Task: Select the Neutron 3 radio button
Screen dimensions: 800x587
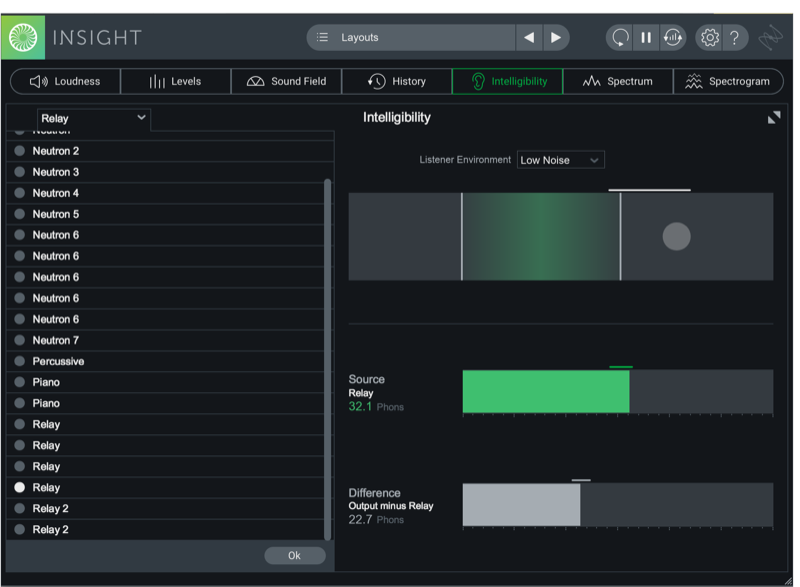Action: pyautogui.click(x=19, y=172)
